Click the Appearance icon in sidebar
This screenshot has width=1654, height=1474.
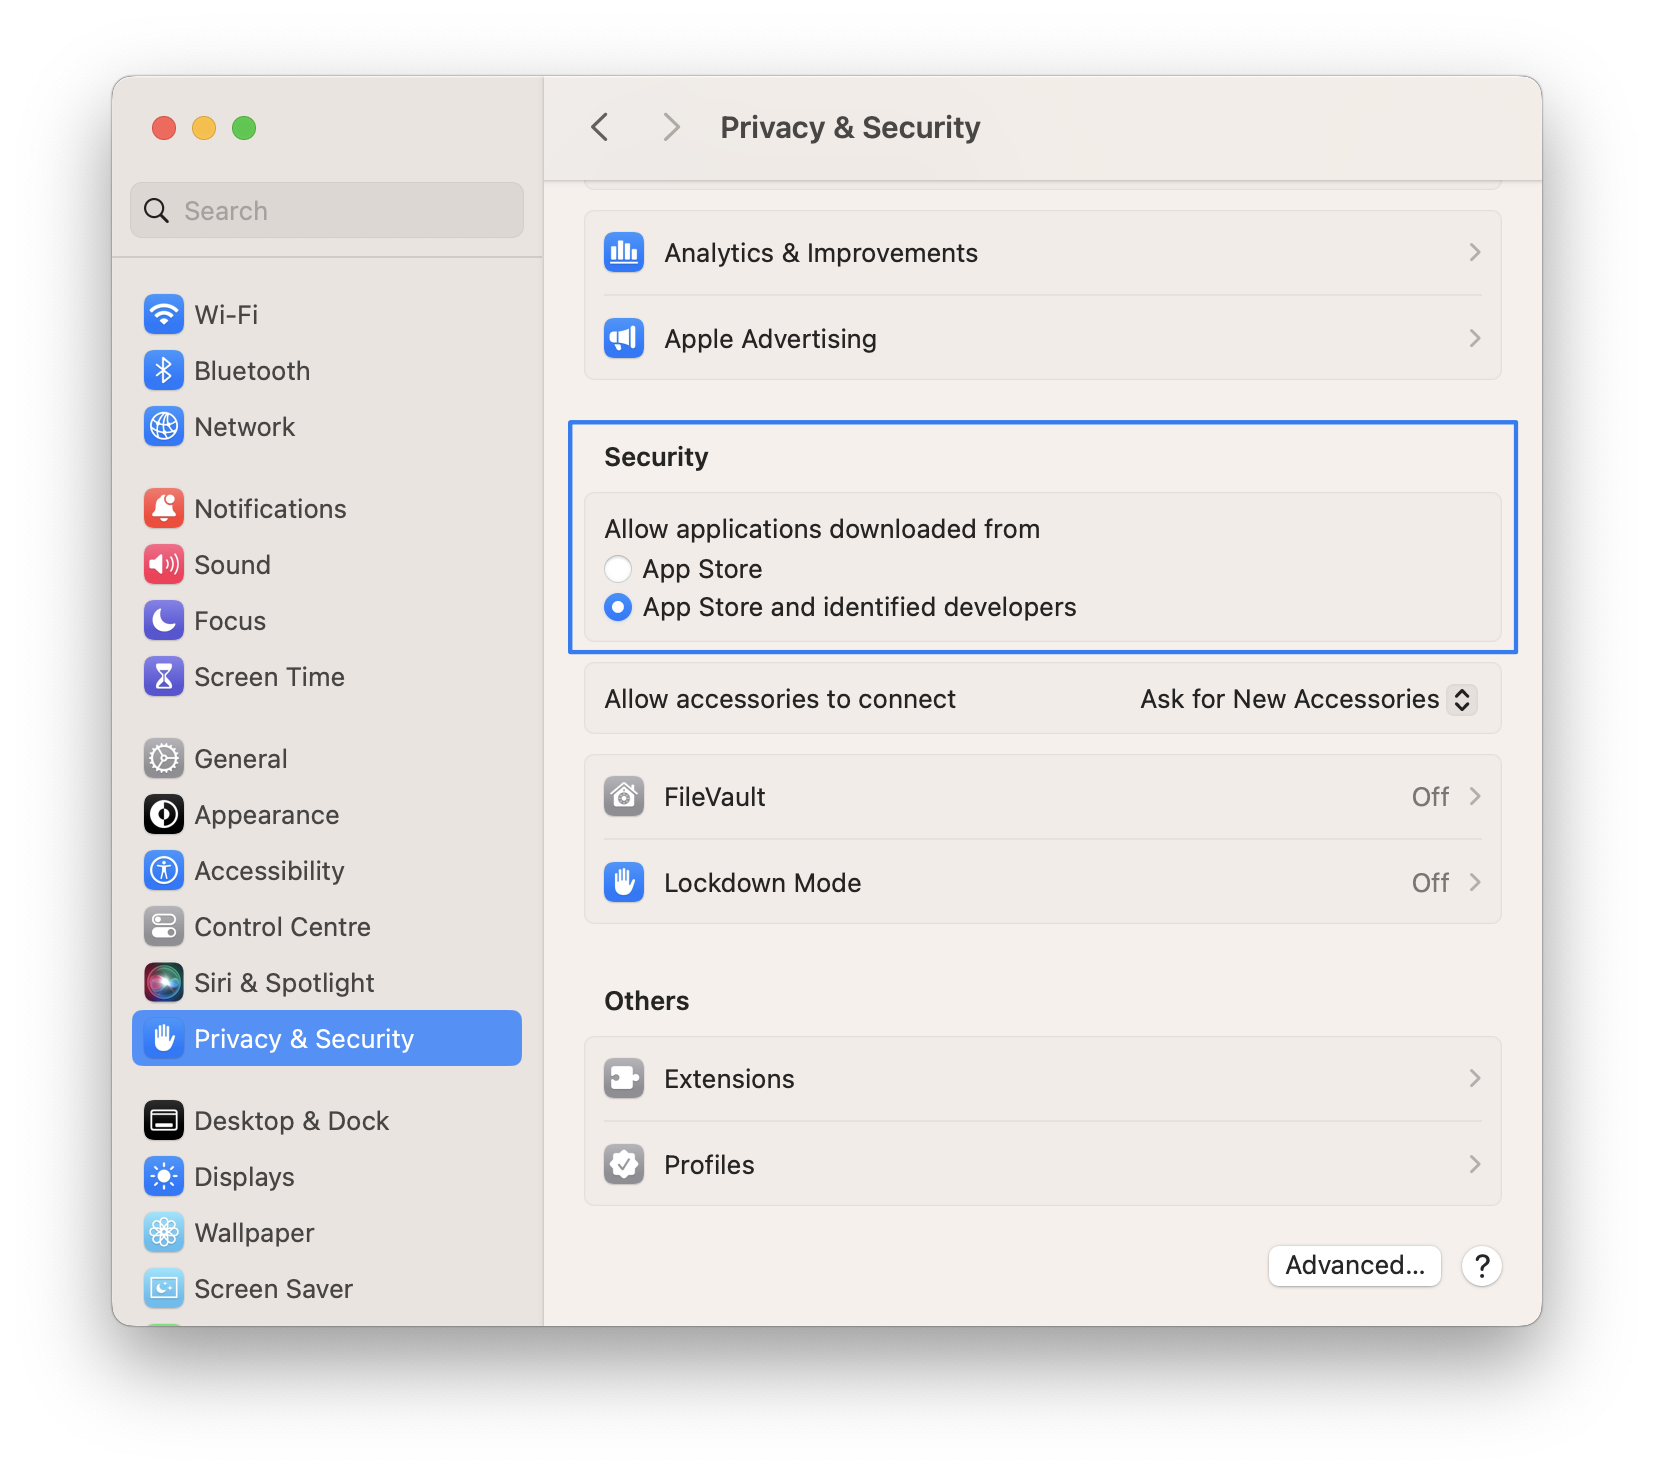point(164,814)
